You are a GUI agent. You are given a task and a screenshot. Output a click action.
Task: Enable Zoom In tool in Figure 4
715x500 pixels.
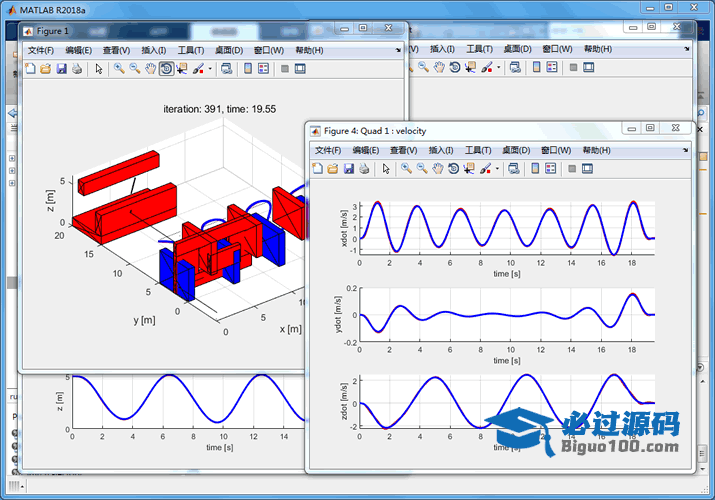(x=406, y=168)
